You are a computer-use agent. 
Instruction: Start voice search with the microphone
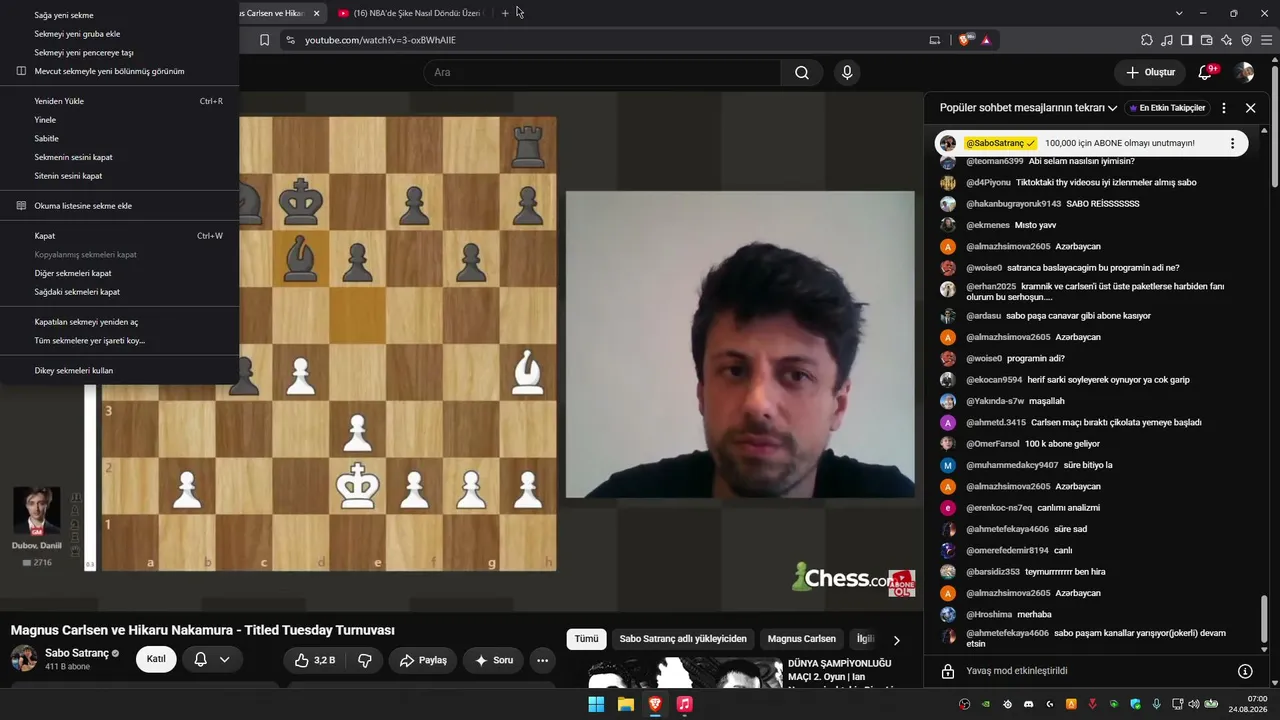click(847, 72)
